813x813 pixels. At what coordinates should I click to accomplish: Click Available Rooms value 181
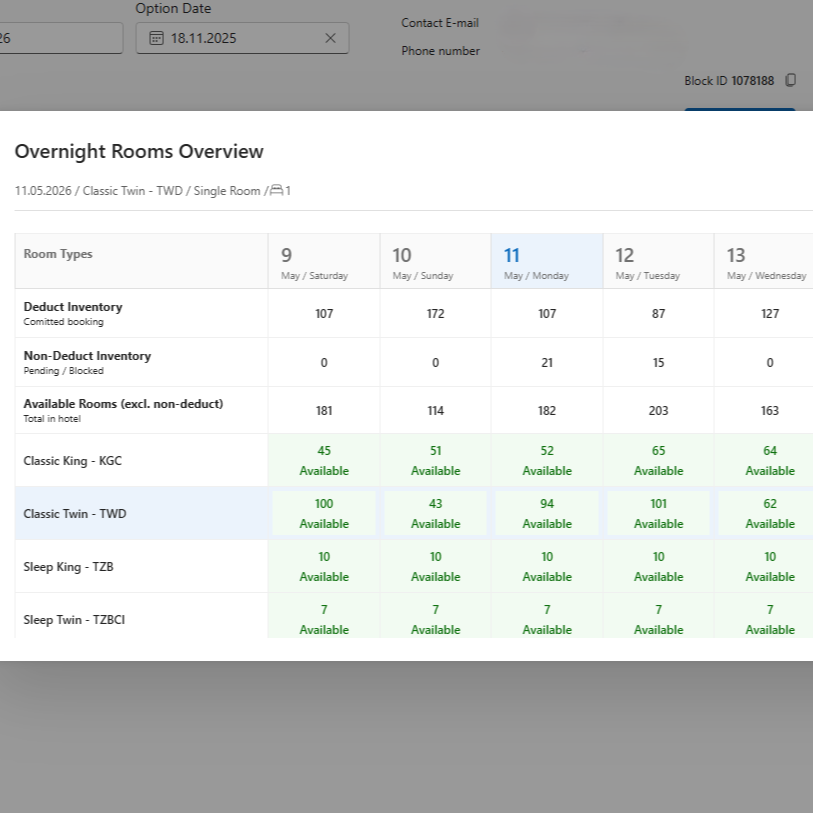(324, 411)
